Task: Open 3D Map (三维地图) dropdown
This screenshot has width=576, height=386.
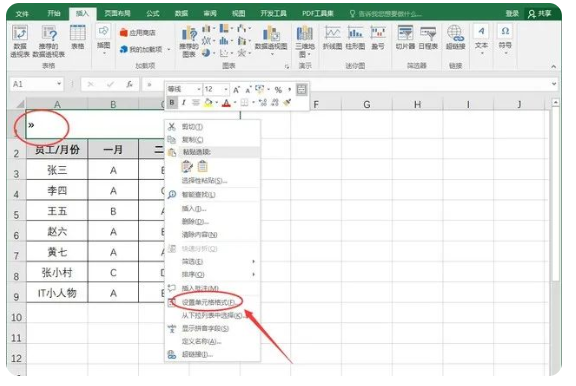Action: (x=305, y=41)
